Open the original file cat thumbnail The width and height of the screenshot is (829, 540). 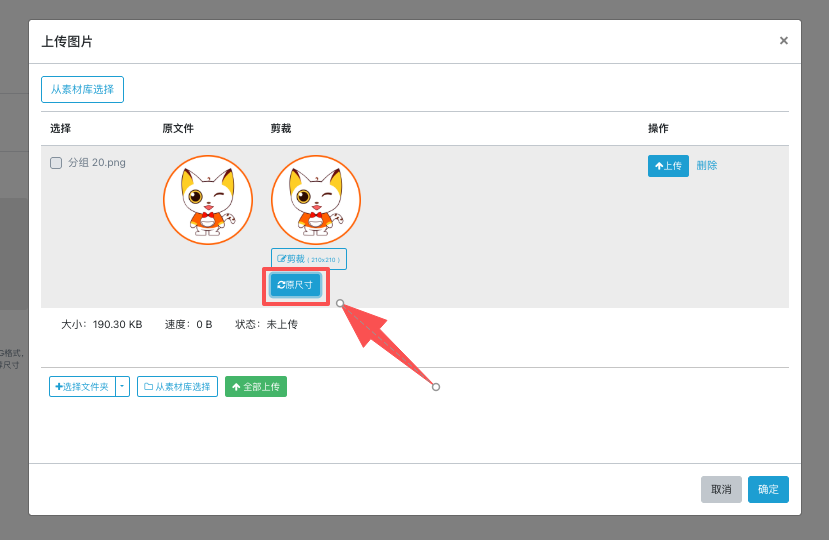[208, 200]
